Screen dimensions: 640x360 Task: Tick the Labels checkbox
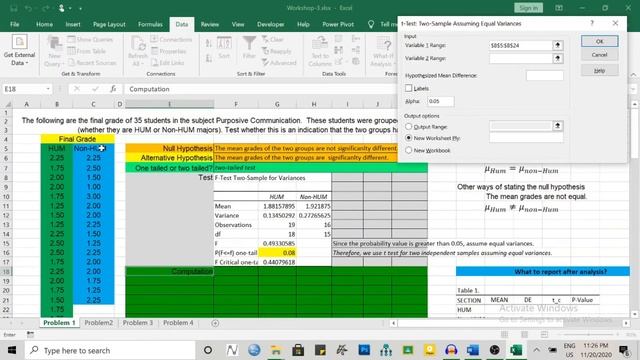[409, 88]
